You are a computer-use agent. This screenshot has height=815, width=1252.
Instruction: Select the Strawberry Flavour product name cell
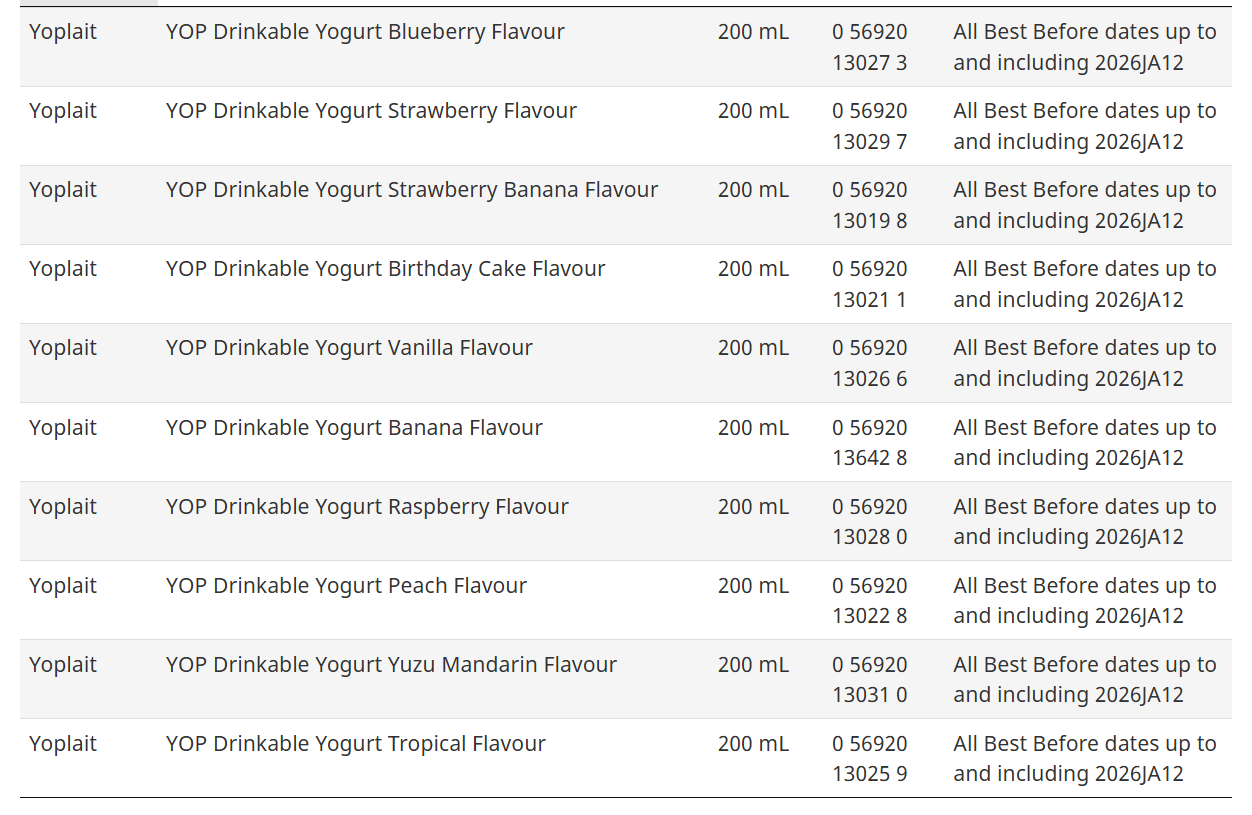pyautogui.click(x=371, y=111)
